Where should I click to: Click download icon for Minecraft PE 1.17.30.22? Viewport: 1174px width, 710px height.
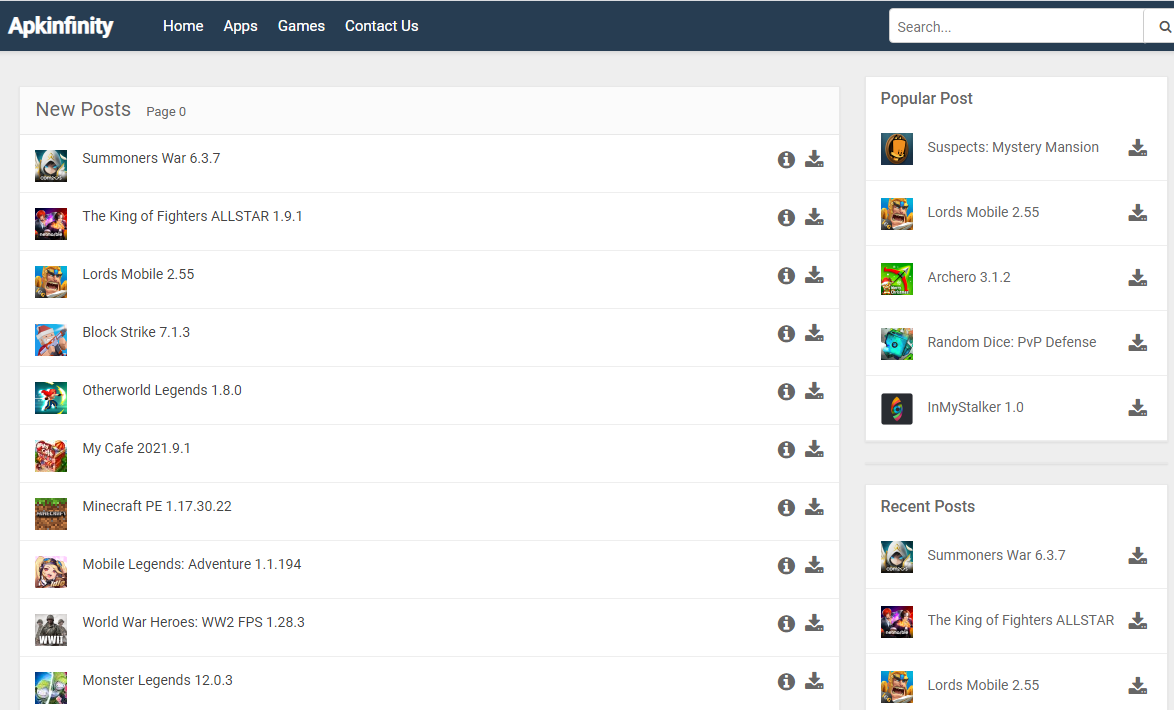pos(814,507)
